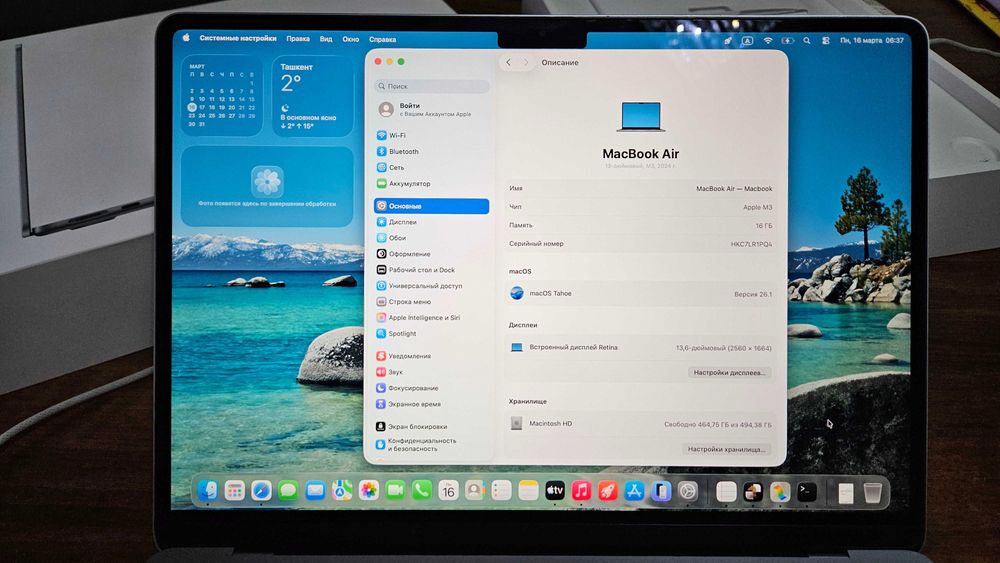
Task: Click rocket icon in the menu bar
Action: (728, 40)
